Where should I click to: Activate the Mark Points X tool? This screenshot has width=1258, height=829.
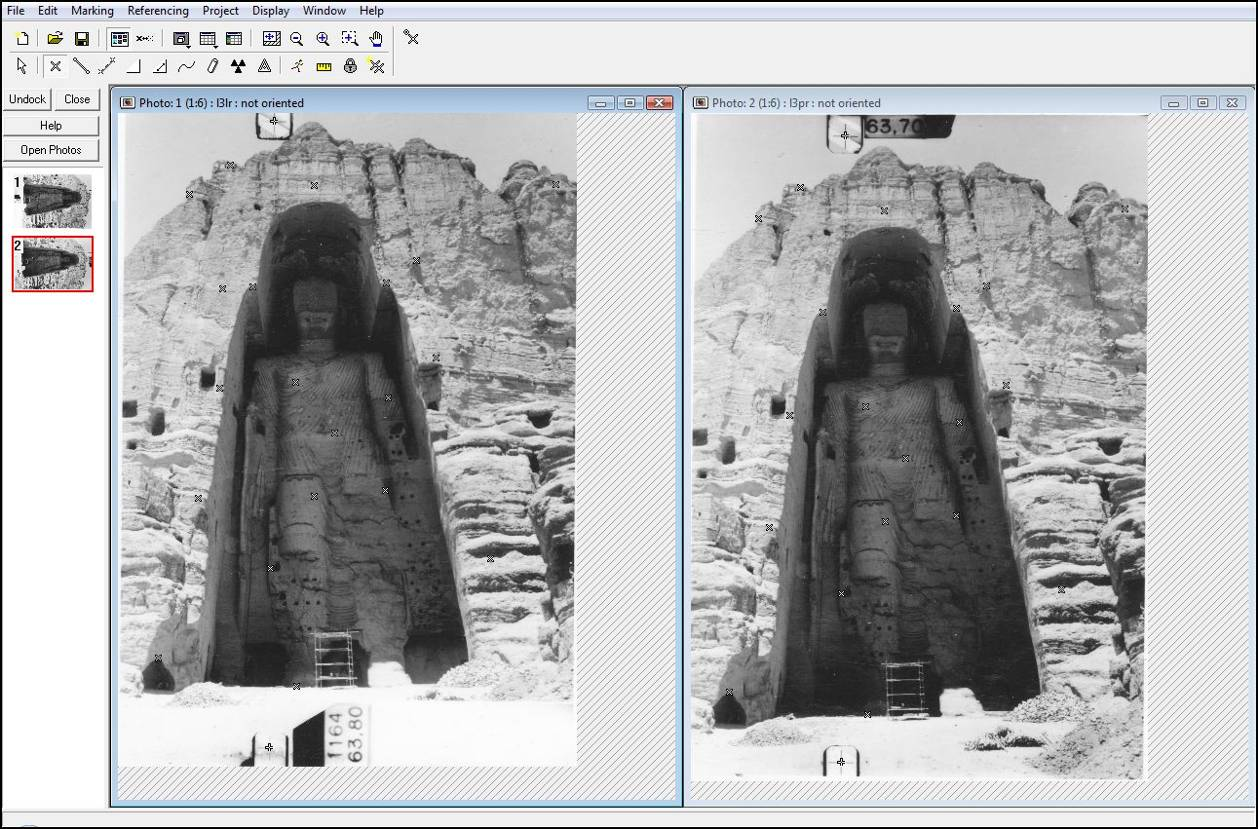pyautogui.click(x=55, y=66)
